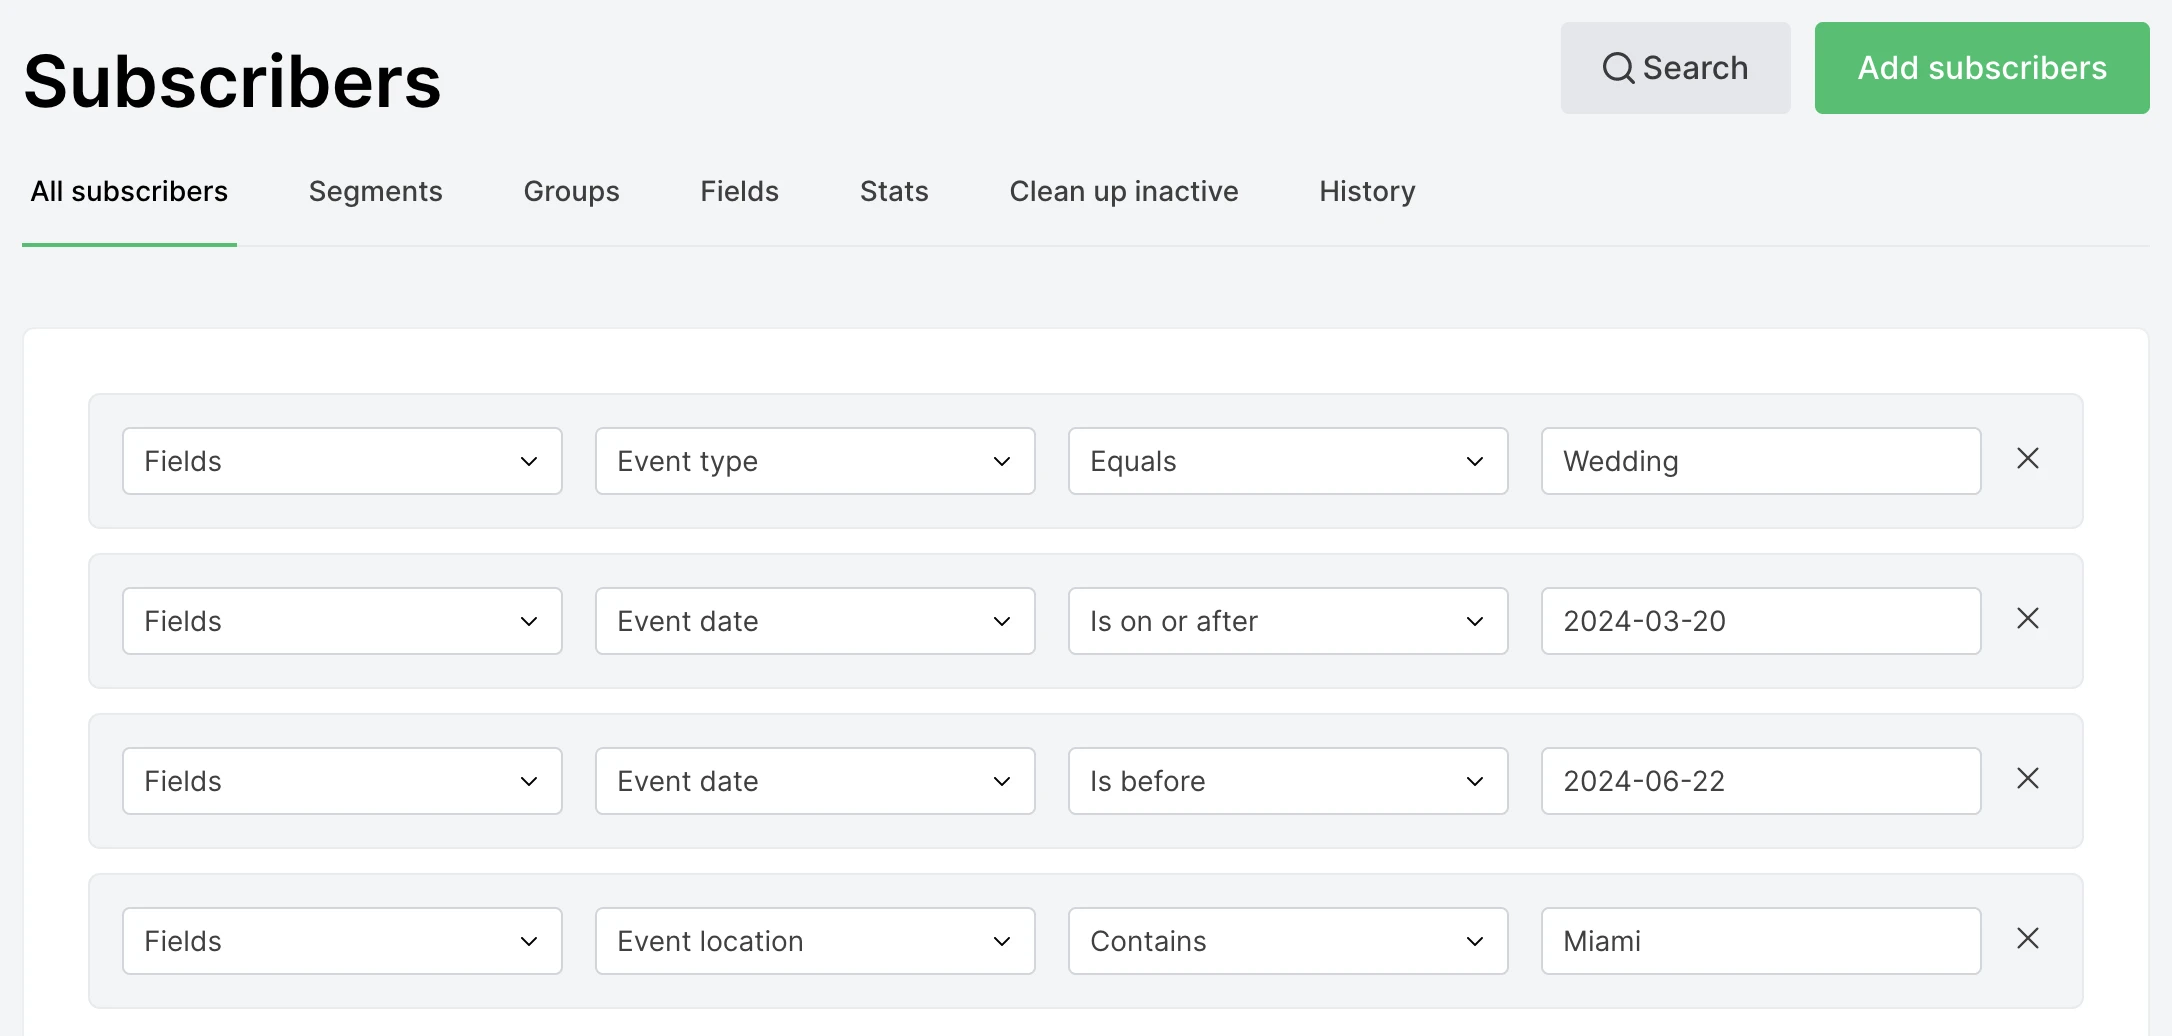This screenshot has height=1036, width=2172.
Task: Edit the 2024-06-22 date input field
Action: (x=1760, y=781)
